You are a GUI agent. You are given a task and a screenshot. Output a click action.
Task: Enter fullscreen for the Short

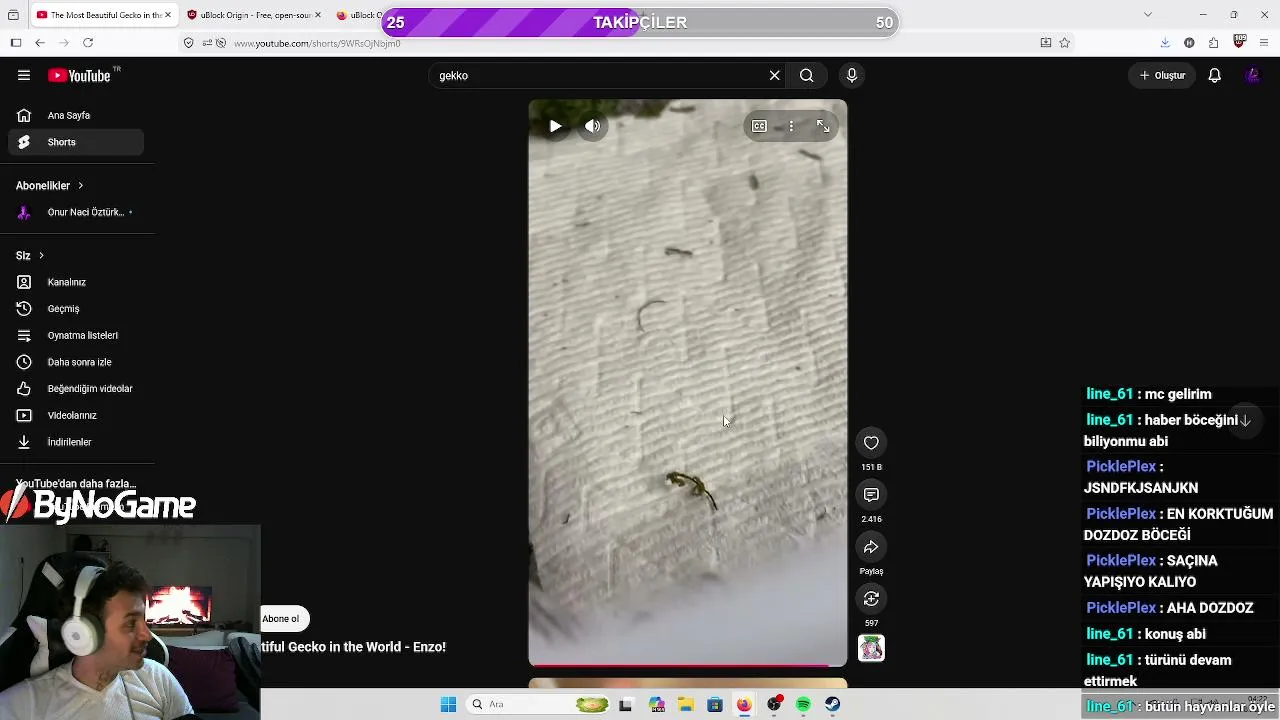(x=823, y=126)
